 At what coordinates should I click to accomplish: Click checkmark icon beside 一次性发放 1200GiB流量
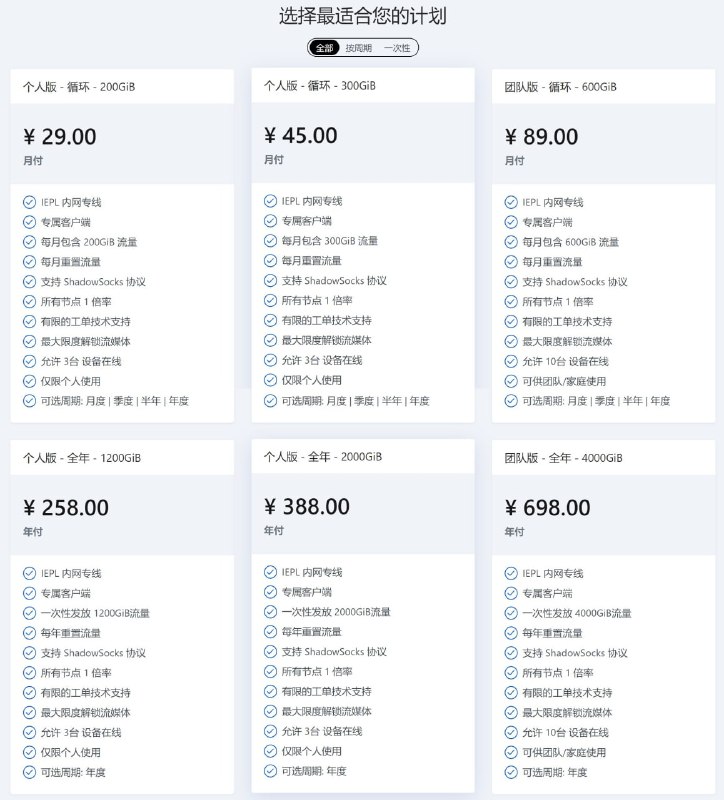point(30,613)
